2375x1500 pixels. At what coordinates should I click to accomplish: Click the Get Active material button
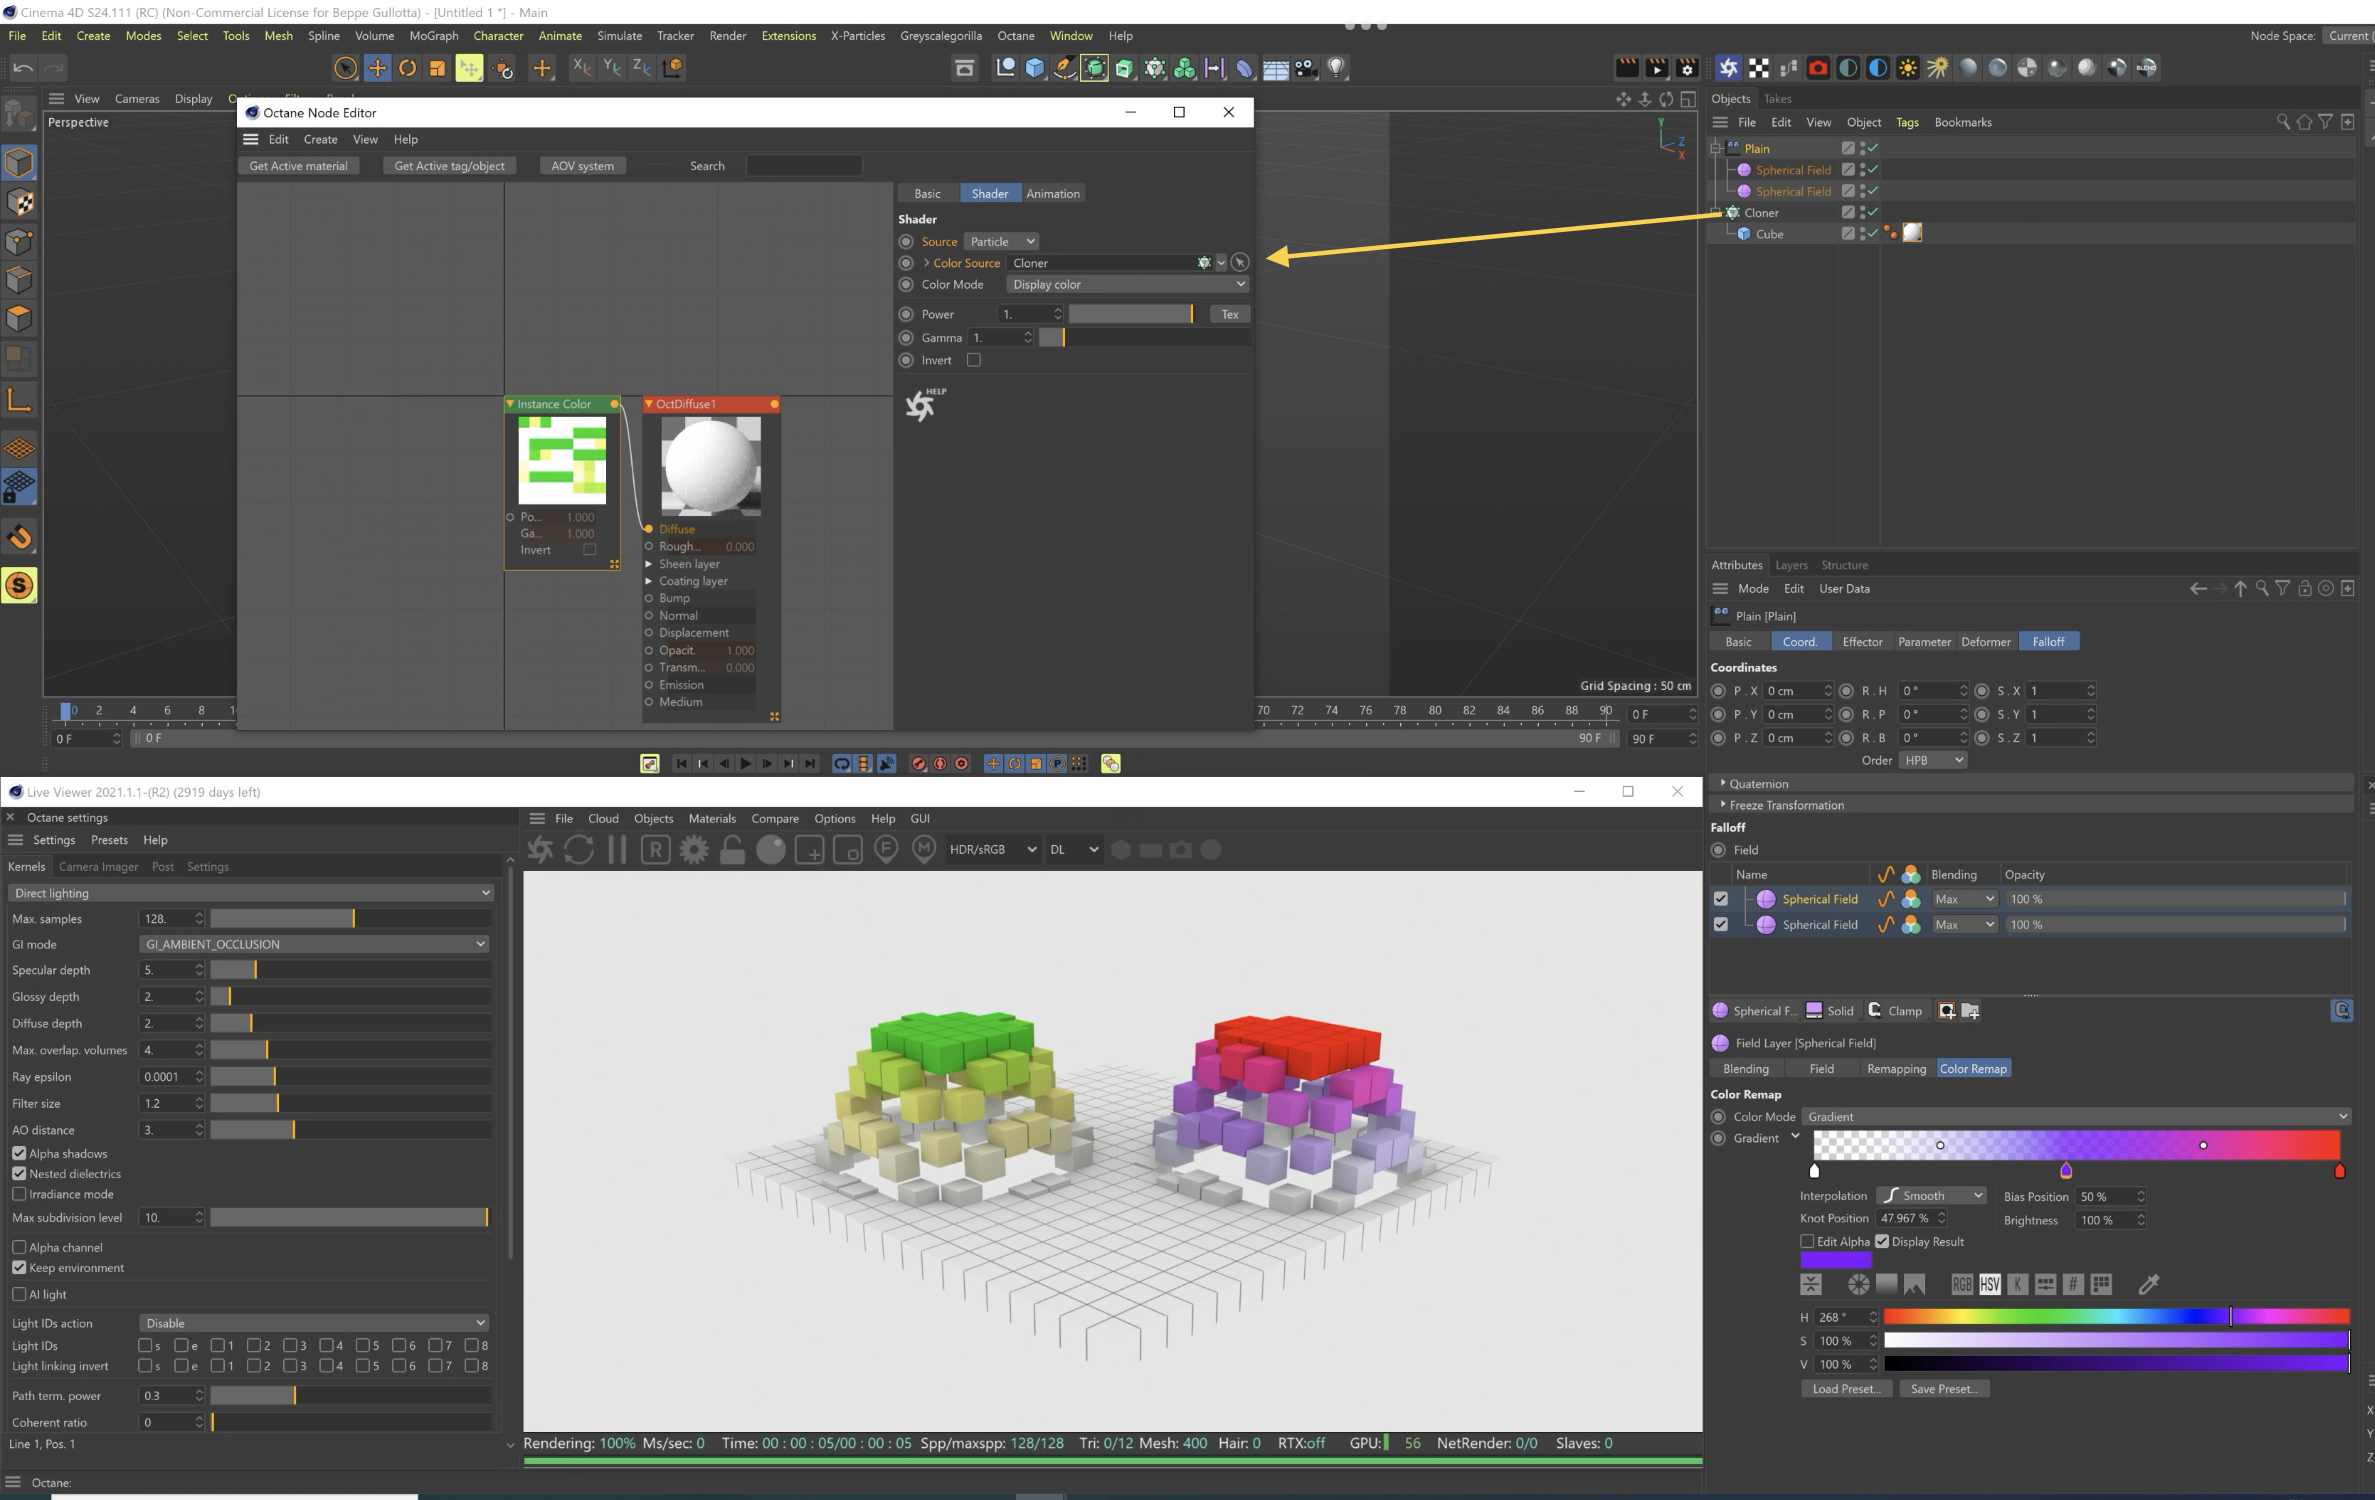pos(298,166)
